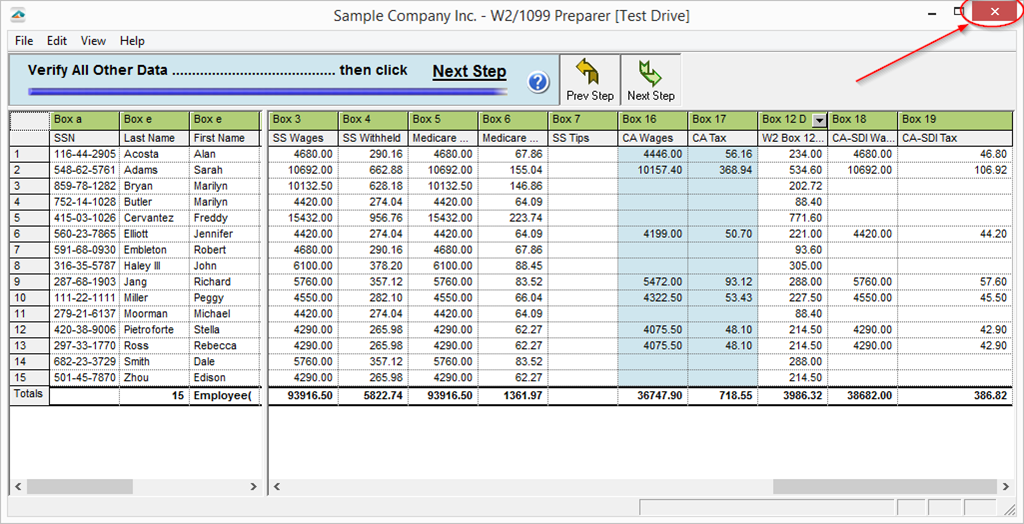Click the empty CA Wages cell for Bryan
This screenshot has width=1024, height=524.
pyautogui.click(x=653, y=186)
